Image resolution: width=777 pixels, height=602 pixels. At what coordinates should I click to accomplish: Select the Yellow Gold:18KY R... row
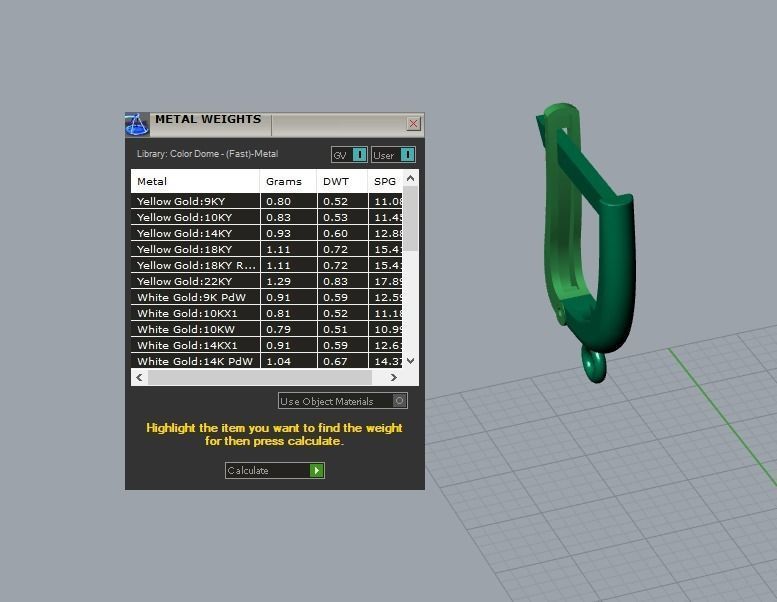pos(267,265)
